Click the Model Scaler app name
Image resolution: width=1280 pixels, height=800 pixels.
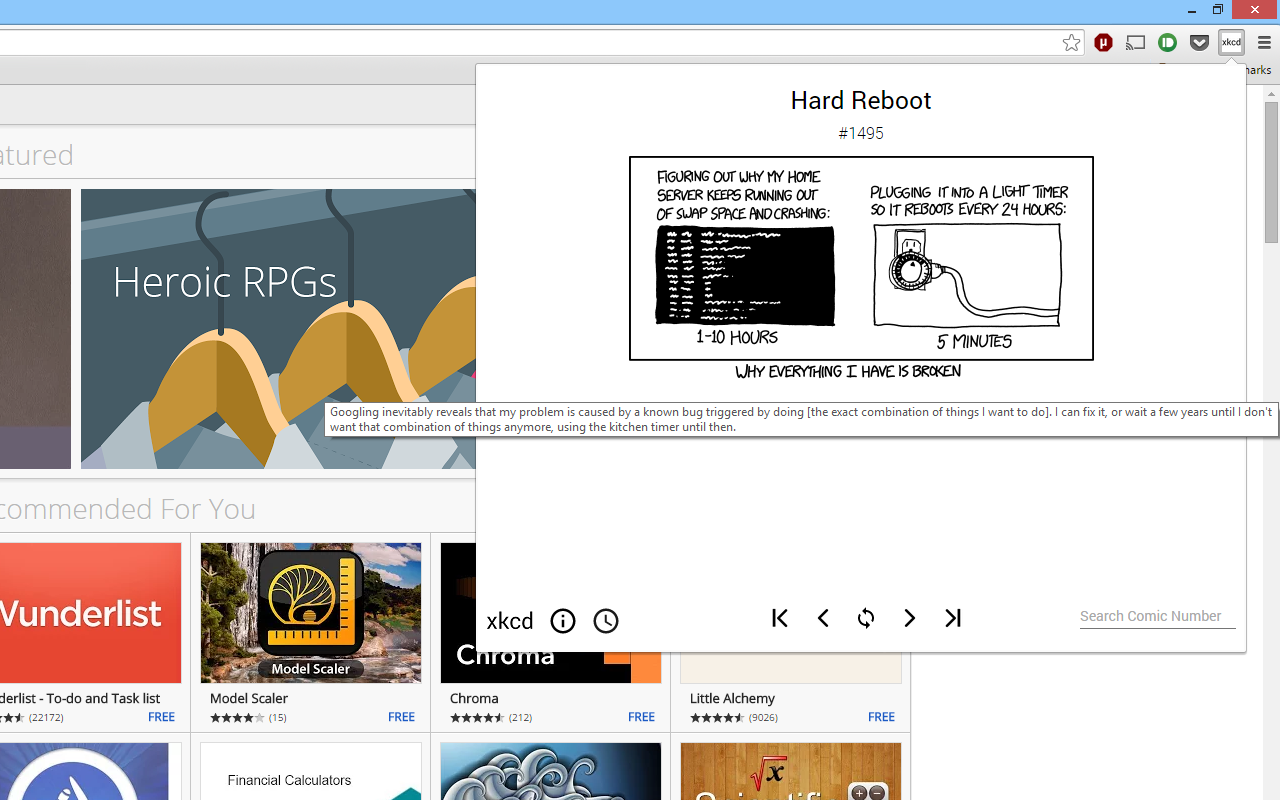(249, 698)
